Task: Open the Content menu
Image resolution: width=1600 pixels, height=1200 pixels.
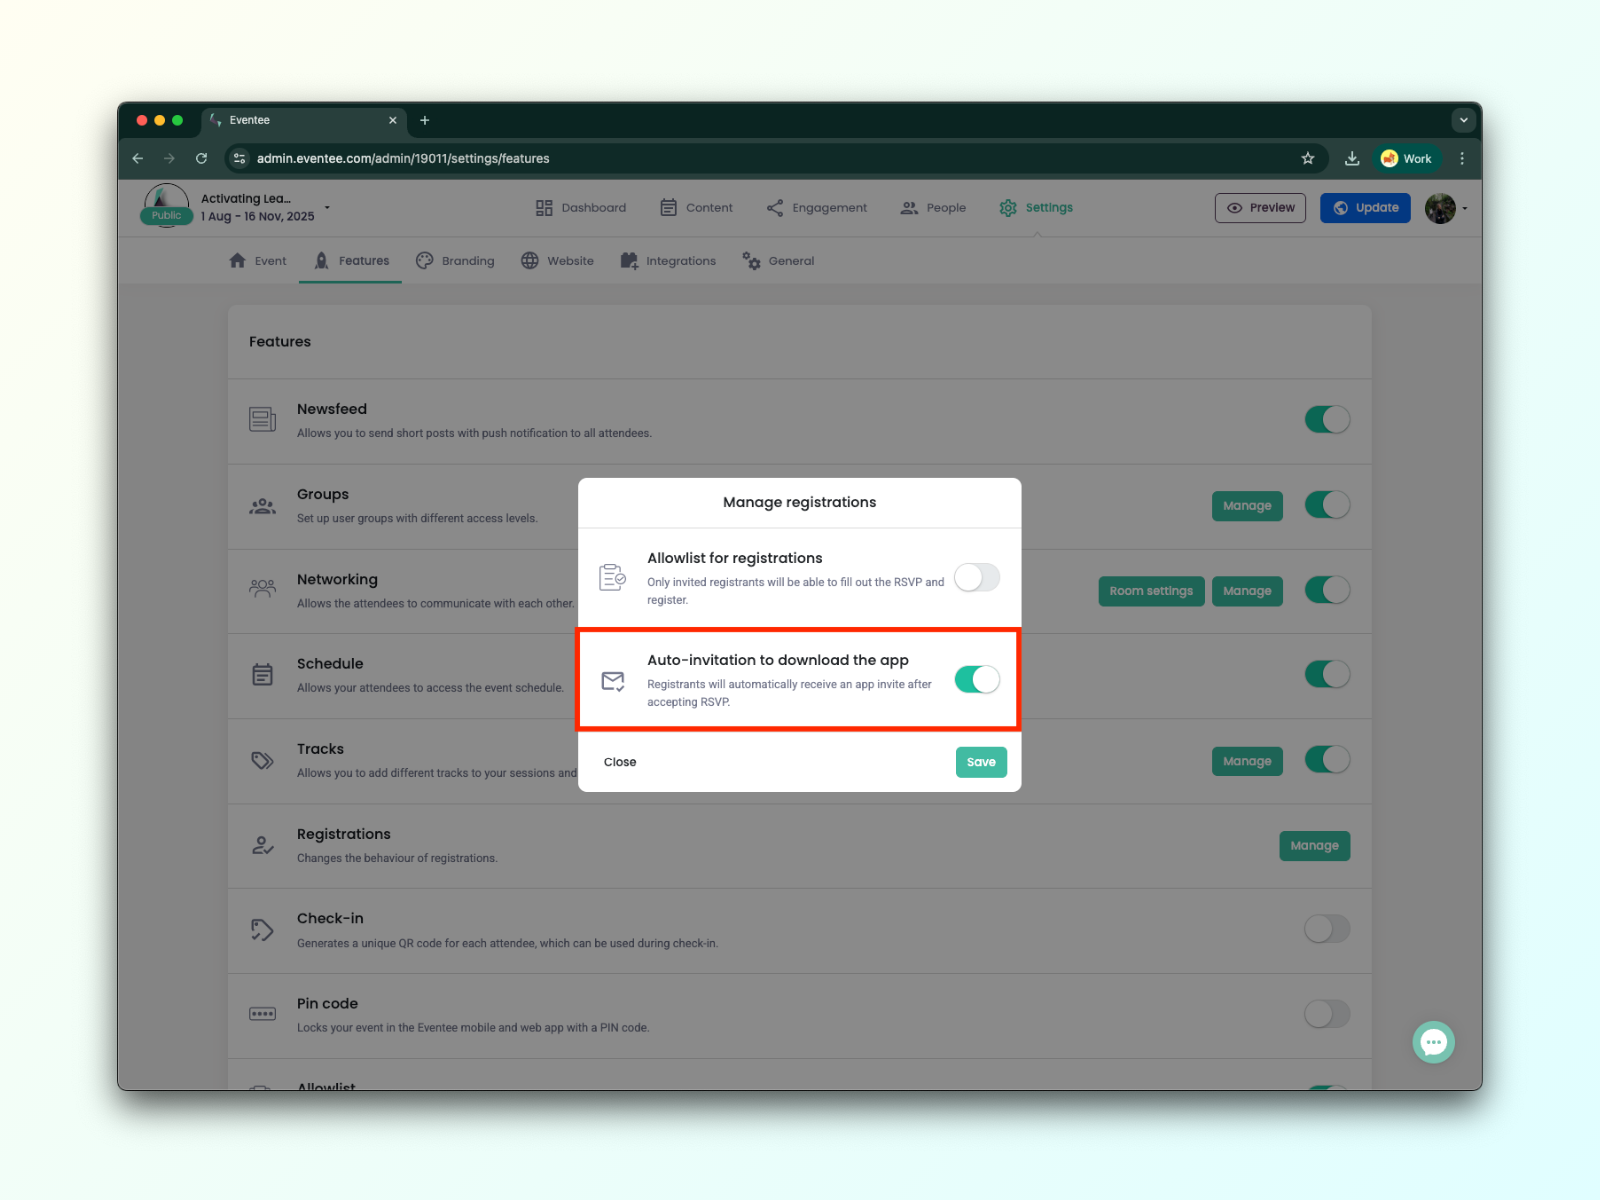Action: (696, 208)
